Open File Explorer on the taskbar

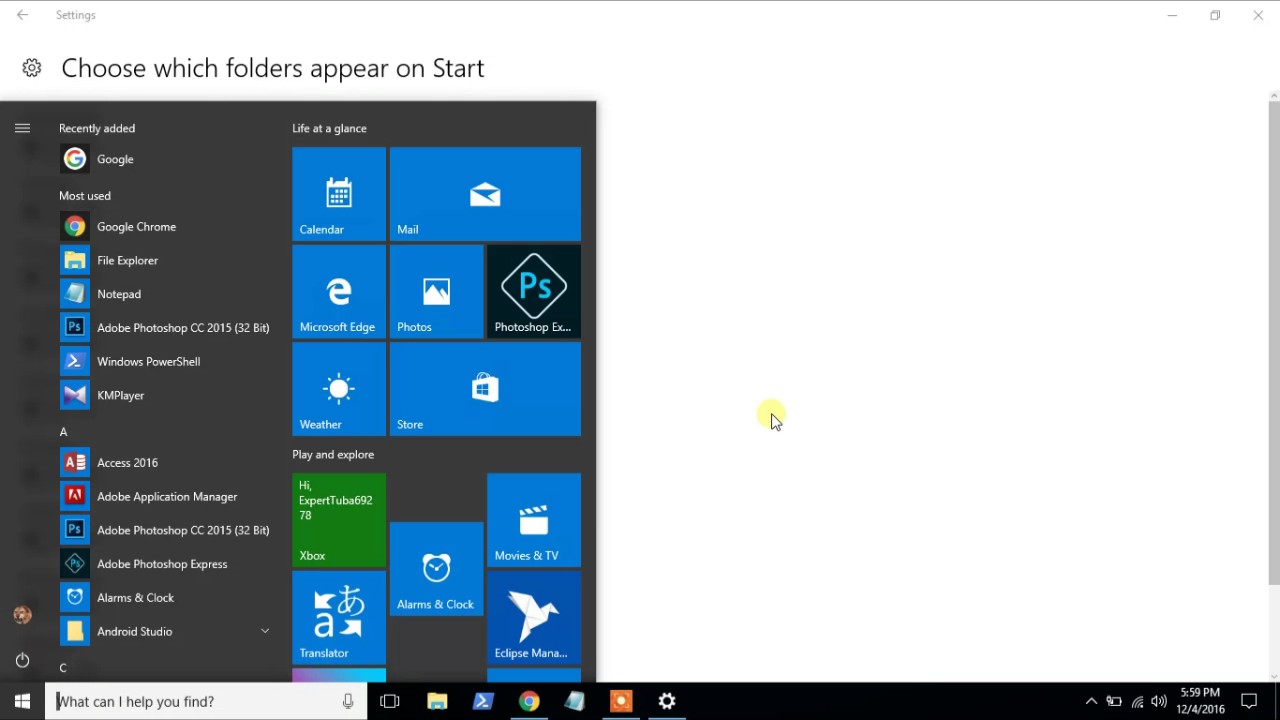pos(437,701)
